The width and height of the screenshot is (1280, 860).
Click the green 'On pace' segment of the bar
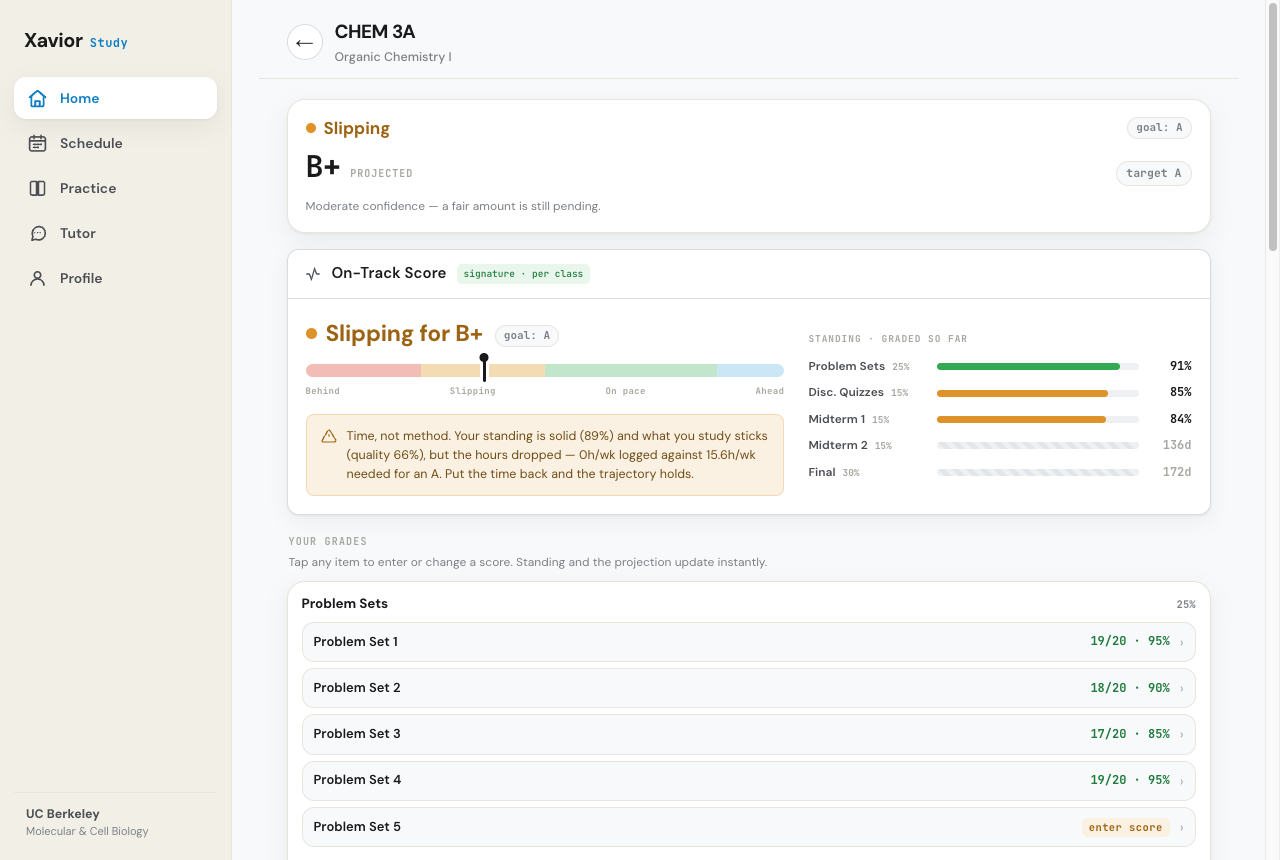(x=631, y=370)
